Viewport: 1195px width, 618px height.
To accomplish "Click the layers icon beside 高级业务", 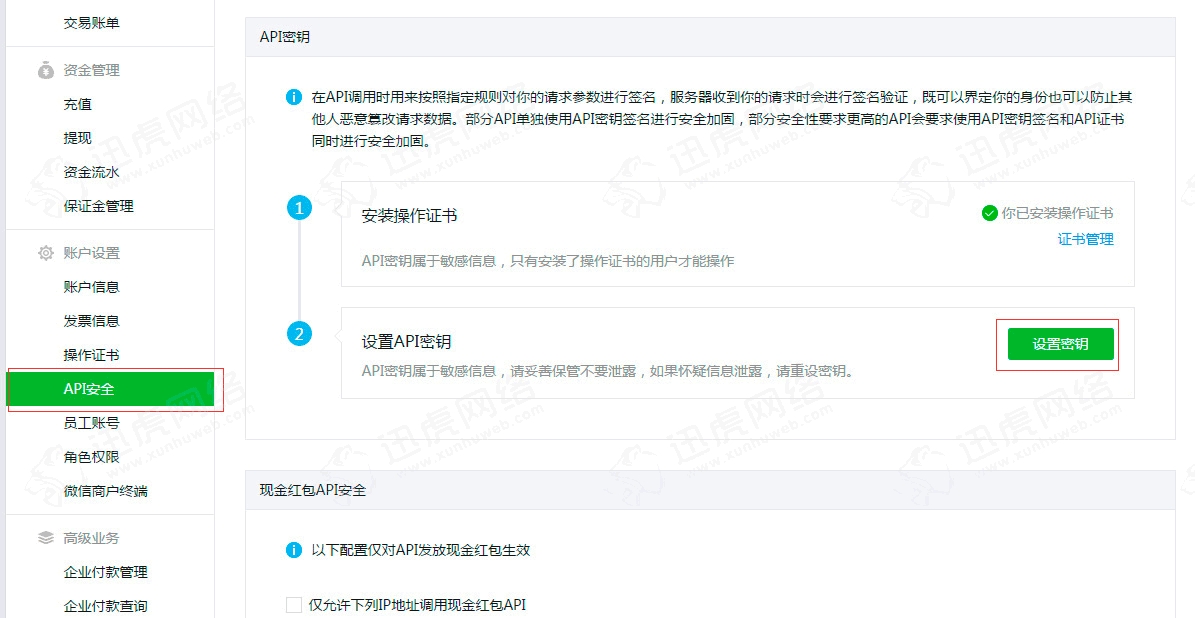I will coord(46,538).
